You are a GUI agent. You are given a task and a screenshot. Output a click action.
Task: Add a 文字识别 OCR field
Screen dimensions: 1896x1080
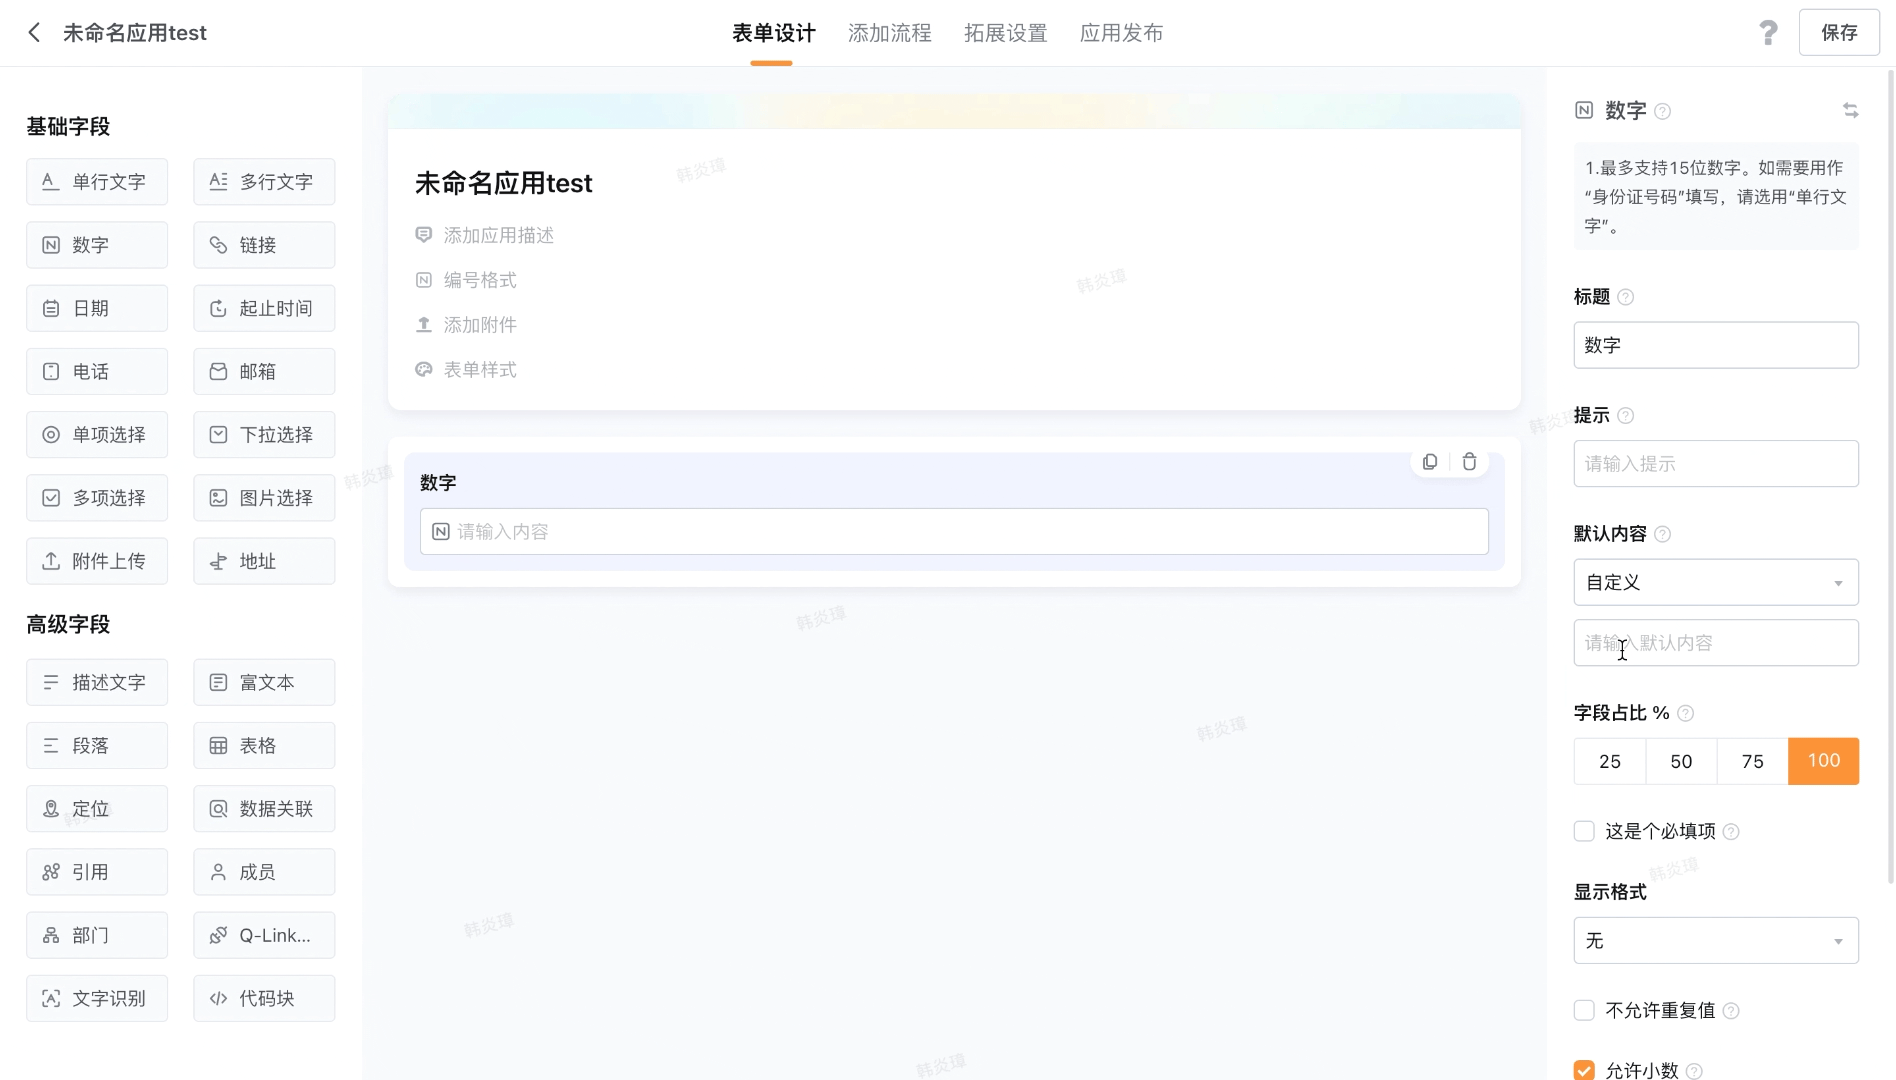[97, 998]
